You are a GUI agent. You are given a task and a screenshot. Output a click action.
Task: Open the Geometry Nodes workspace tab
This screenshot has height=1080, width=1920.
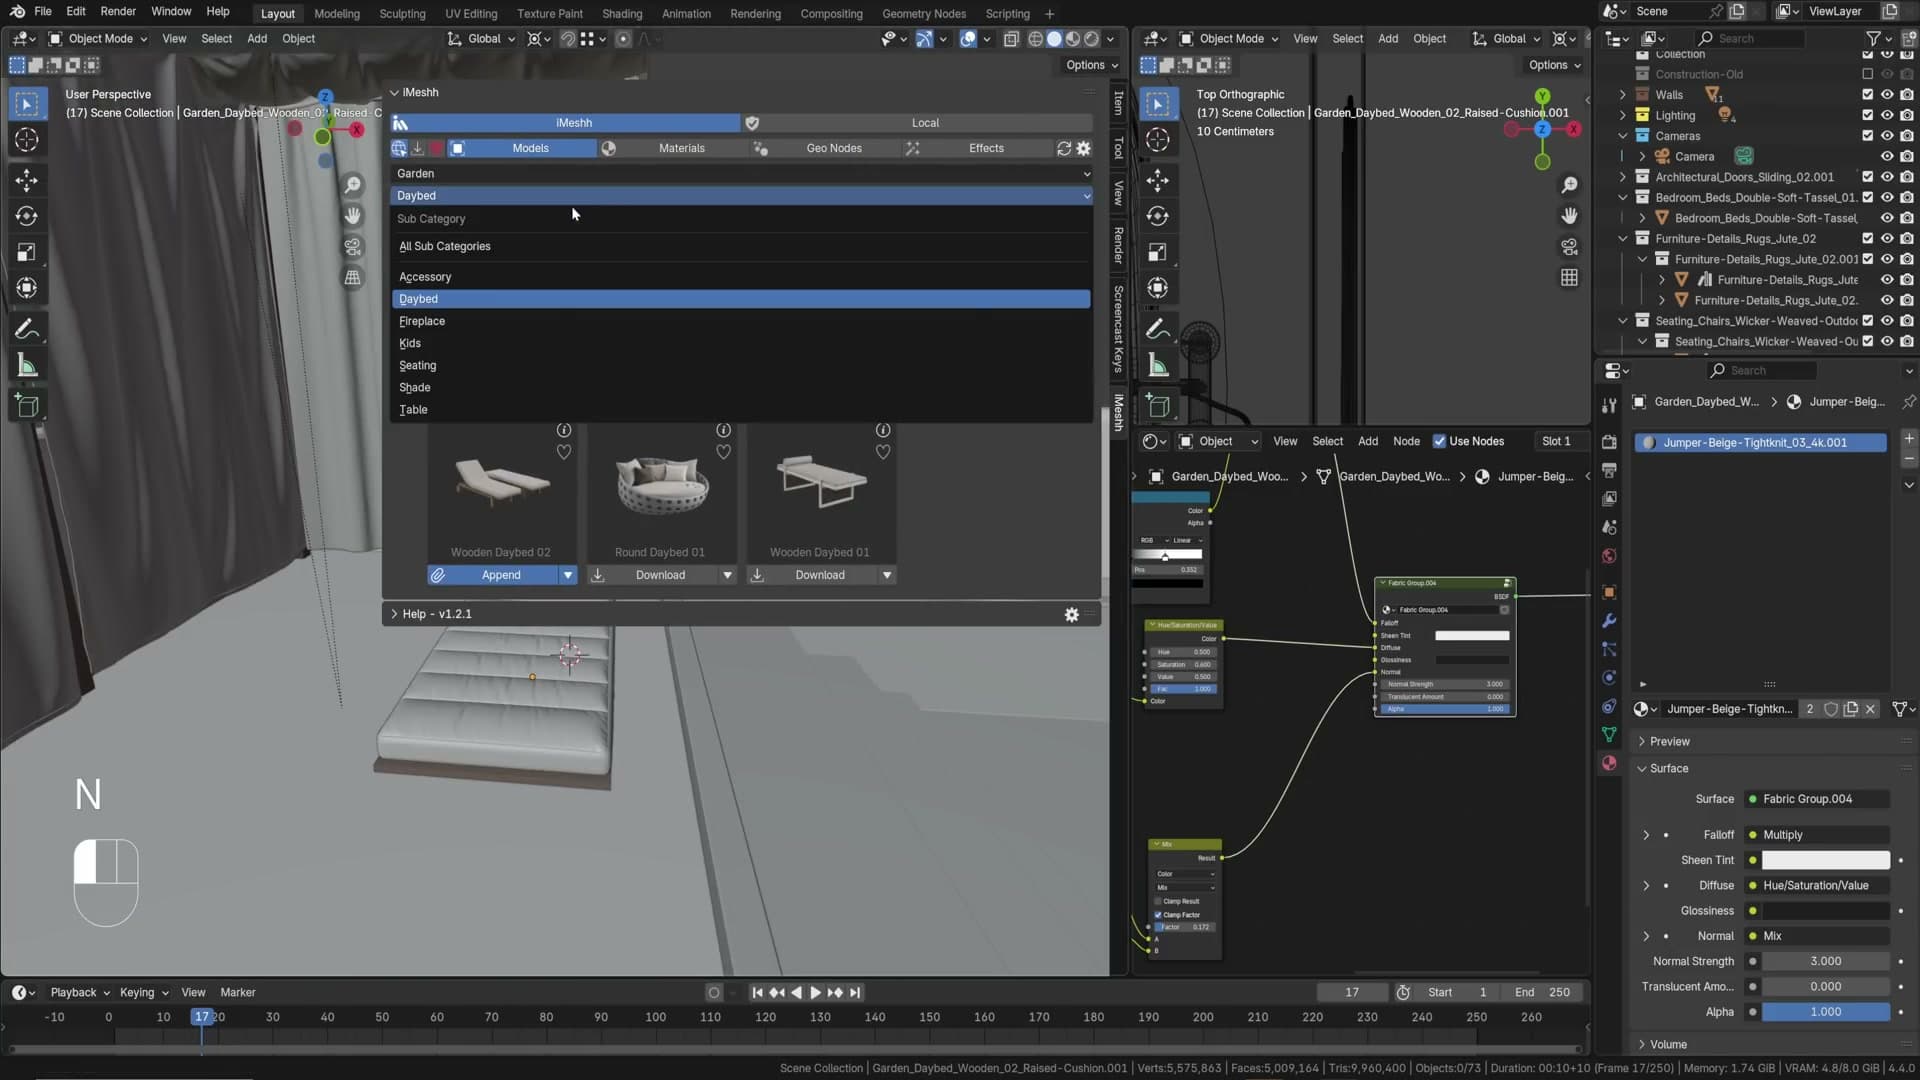(x=924, y=14)
